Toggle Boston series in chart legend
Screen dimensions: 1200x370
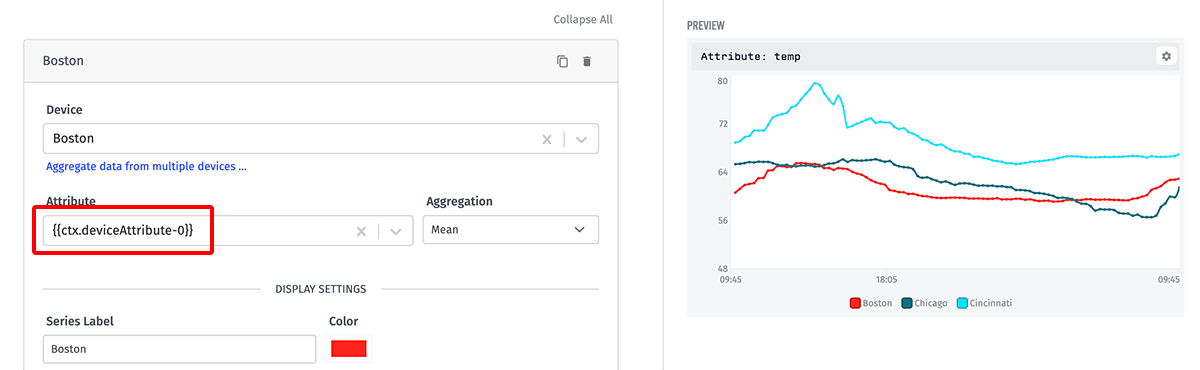tap(870, 303)
